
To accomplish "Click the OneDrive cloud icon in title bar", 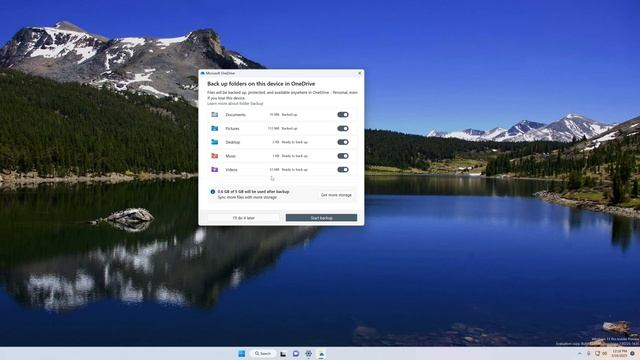I will 203,73.
